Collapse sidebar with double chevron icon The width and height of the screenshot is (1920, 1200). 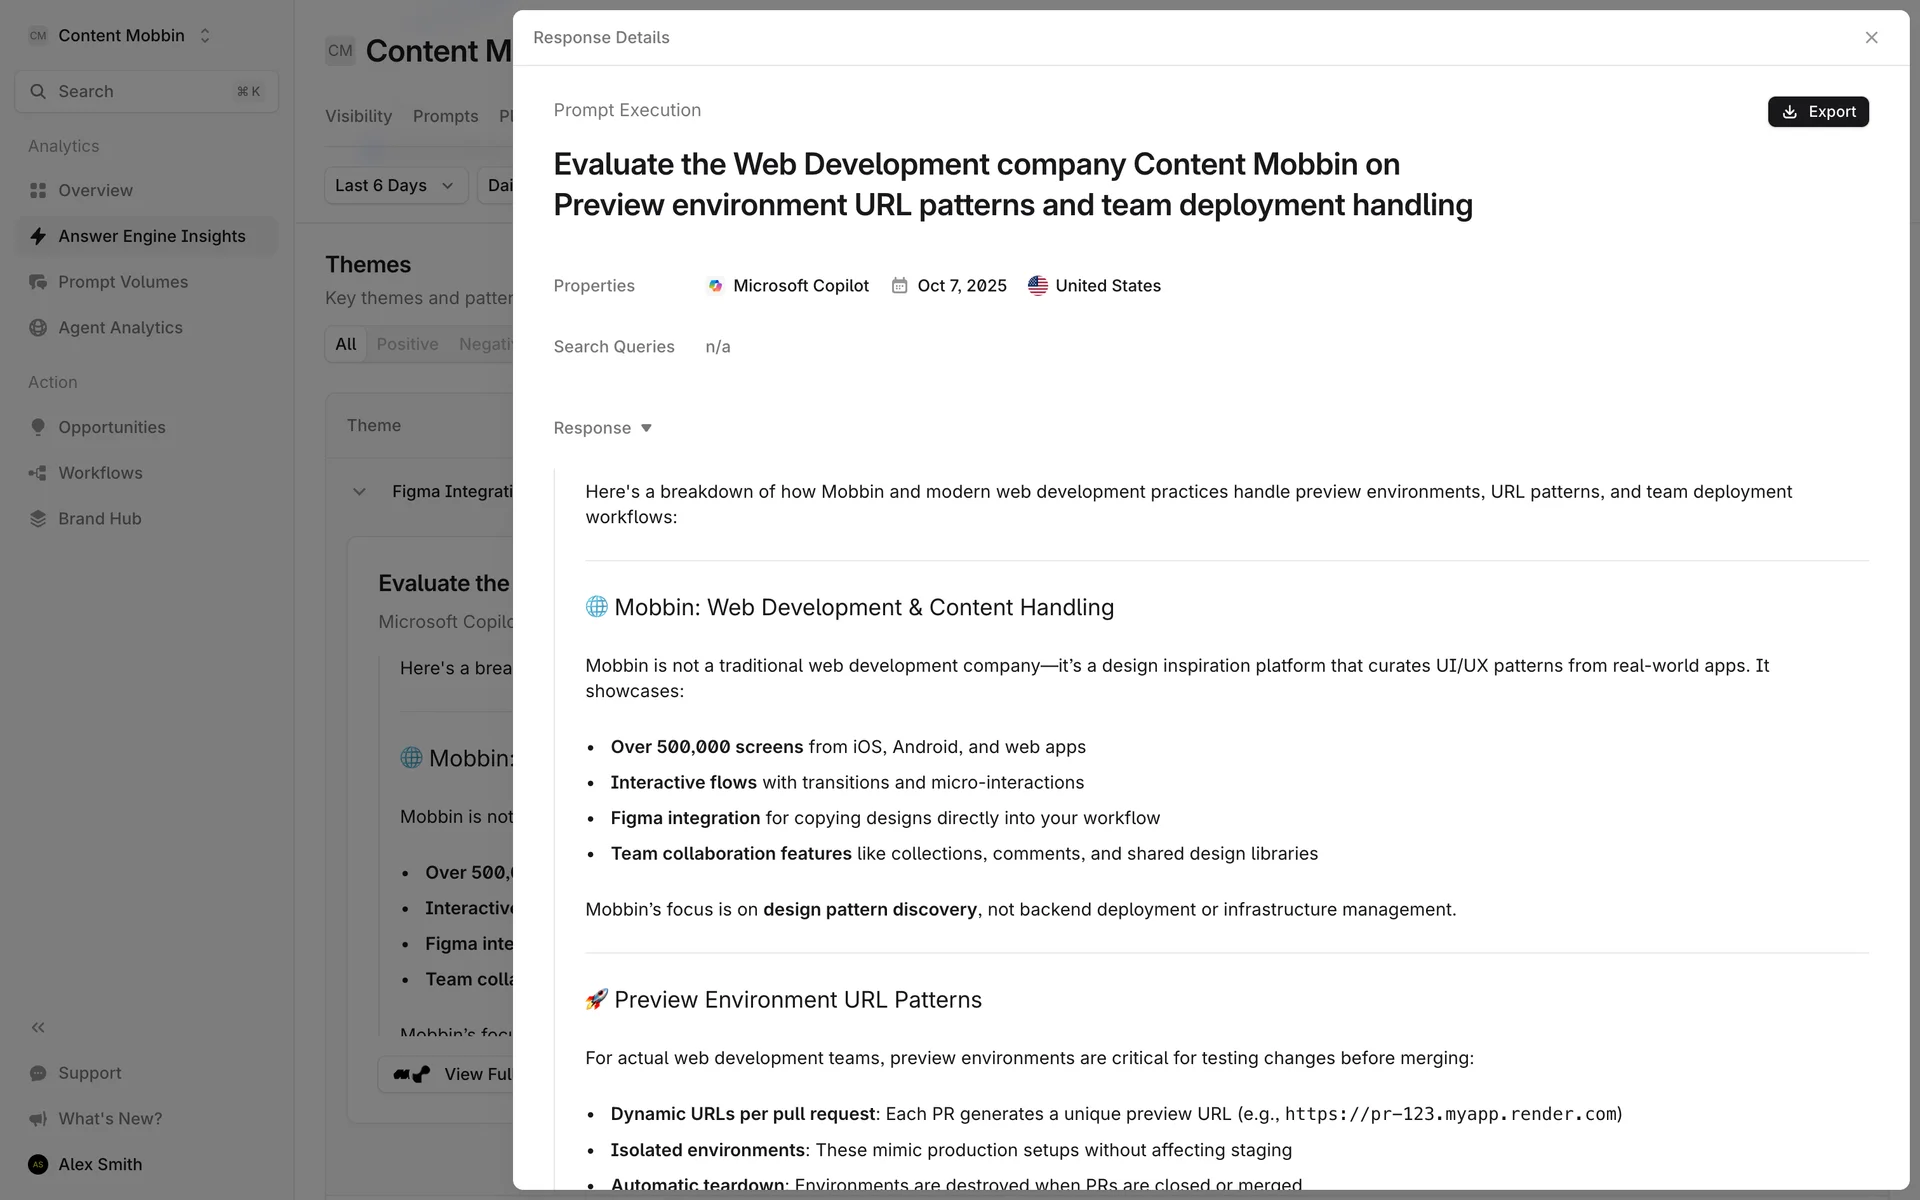(x=38, y=1027)
